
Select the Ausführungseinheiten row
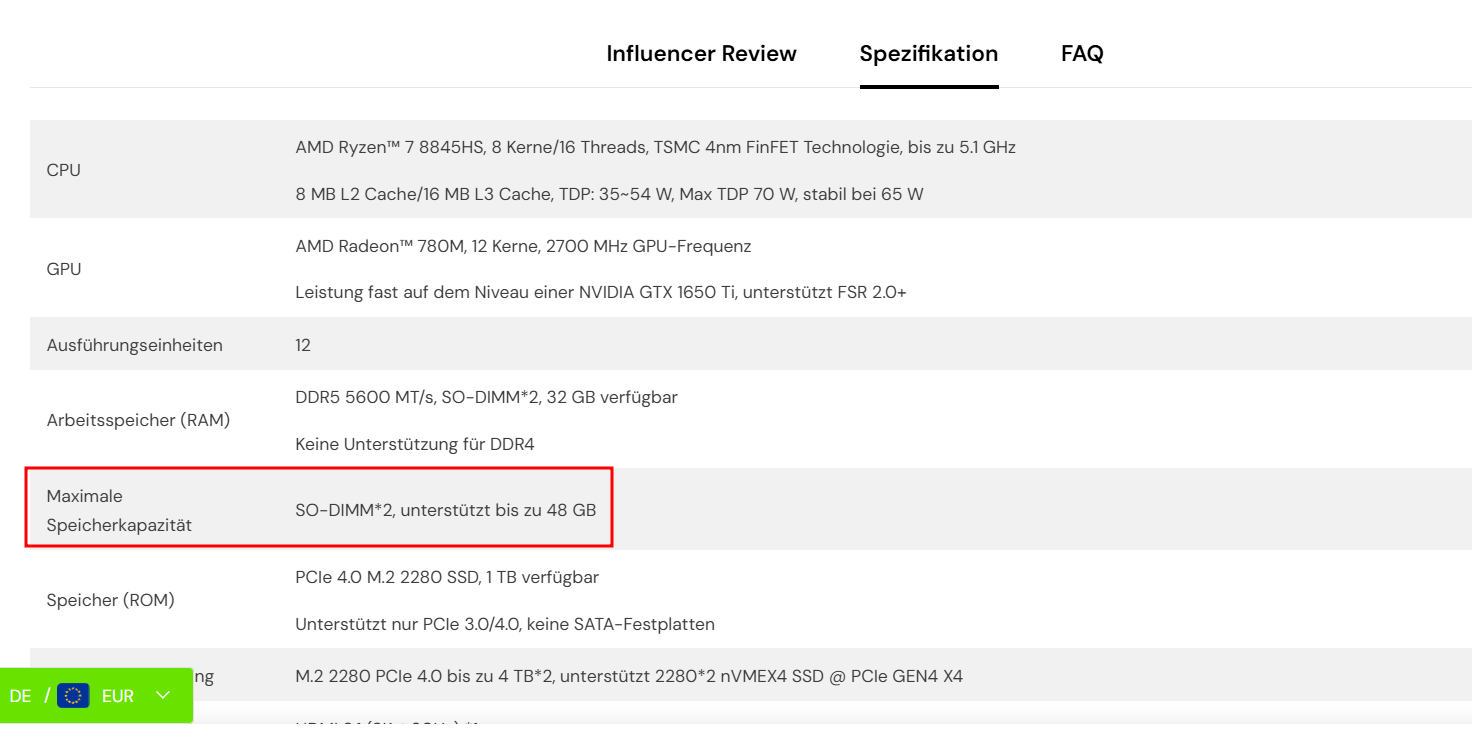(134, 344)
